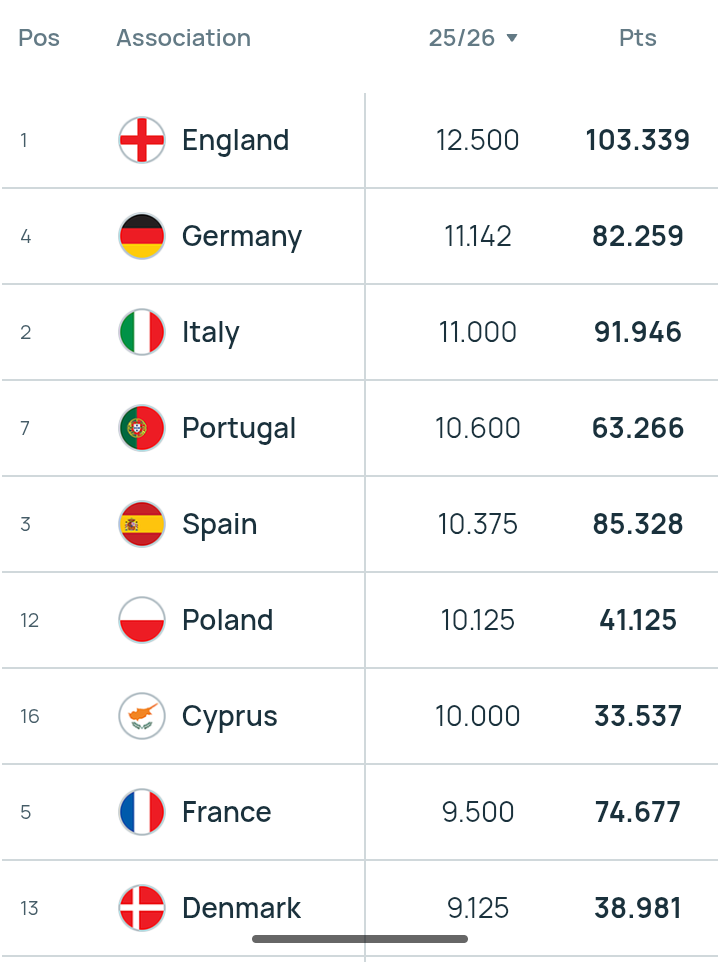Click the Spain flag icon
This screenshot has height=962, width=720.
142,524
